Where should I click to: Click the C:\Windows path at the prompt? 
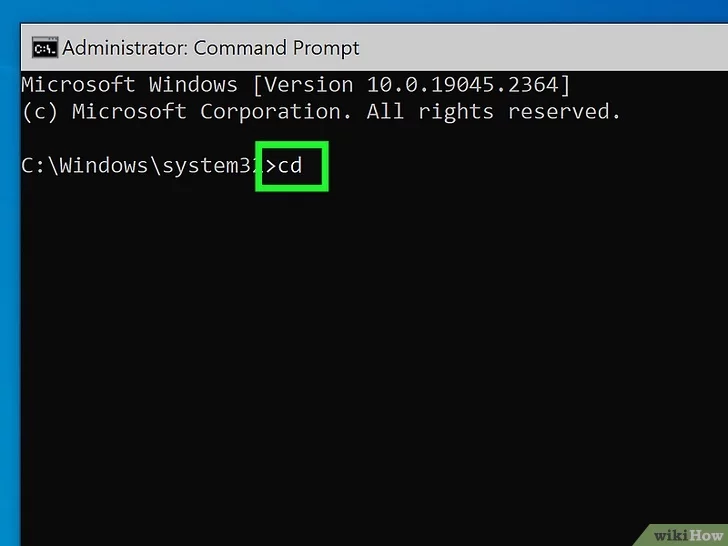click(84, 166)
